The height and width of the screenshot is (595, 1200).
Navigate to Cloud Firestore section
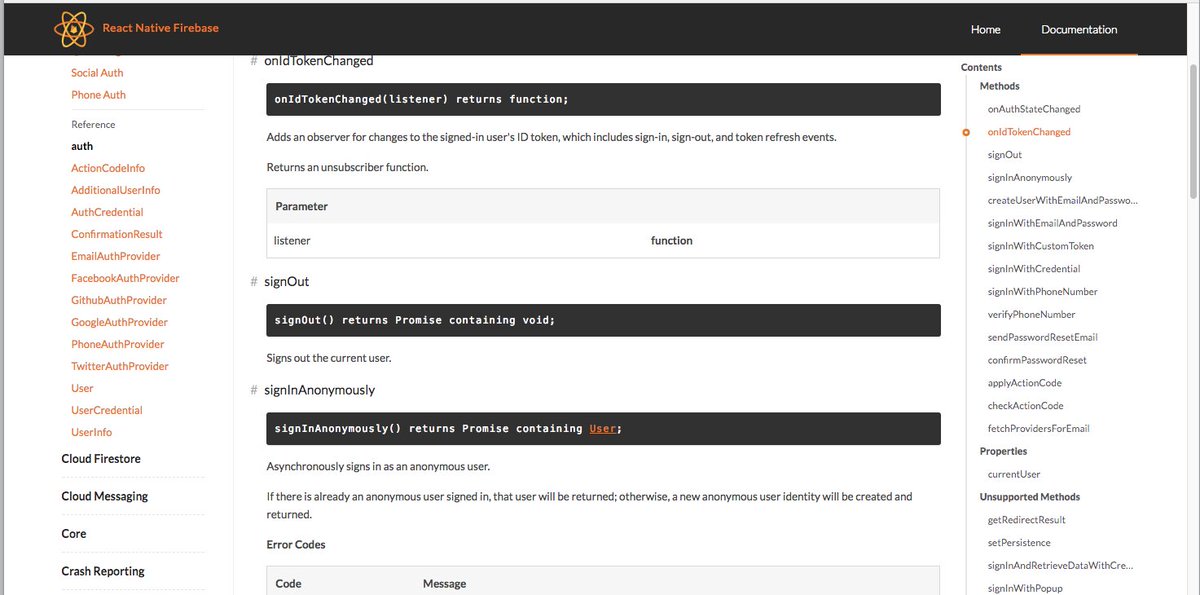click(x=102, y=457)
